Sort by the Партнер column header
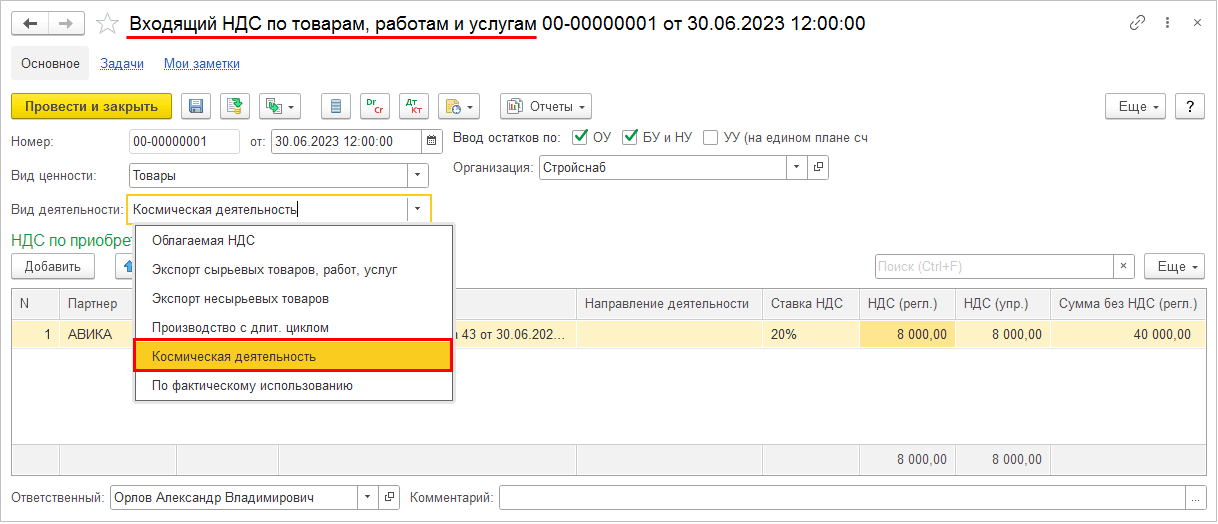This screenshot has width=1218, height=524. [x=97, y=304]
